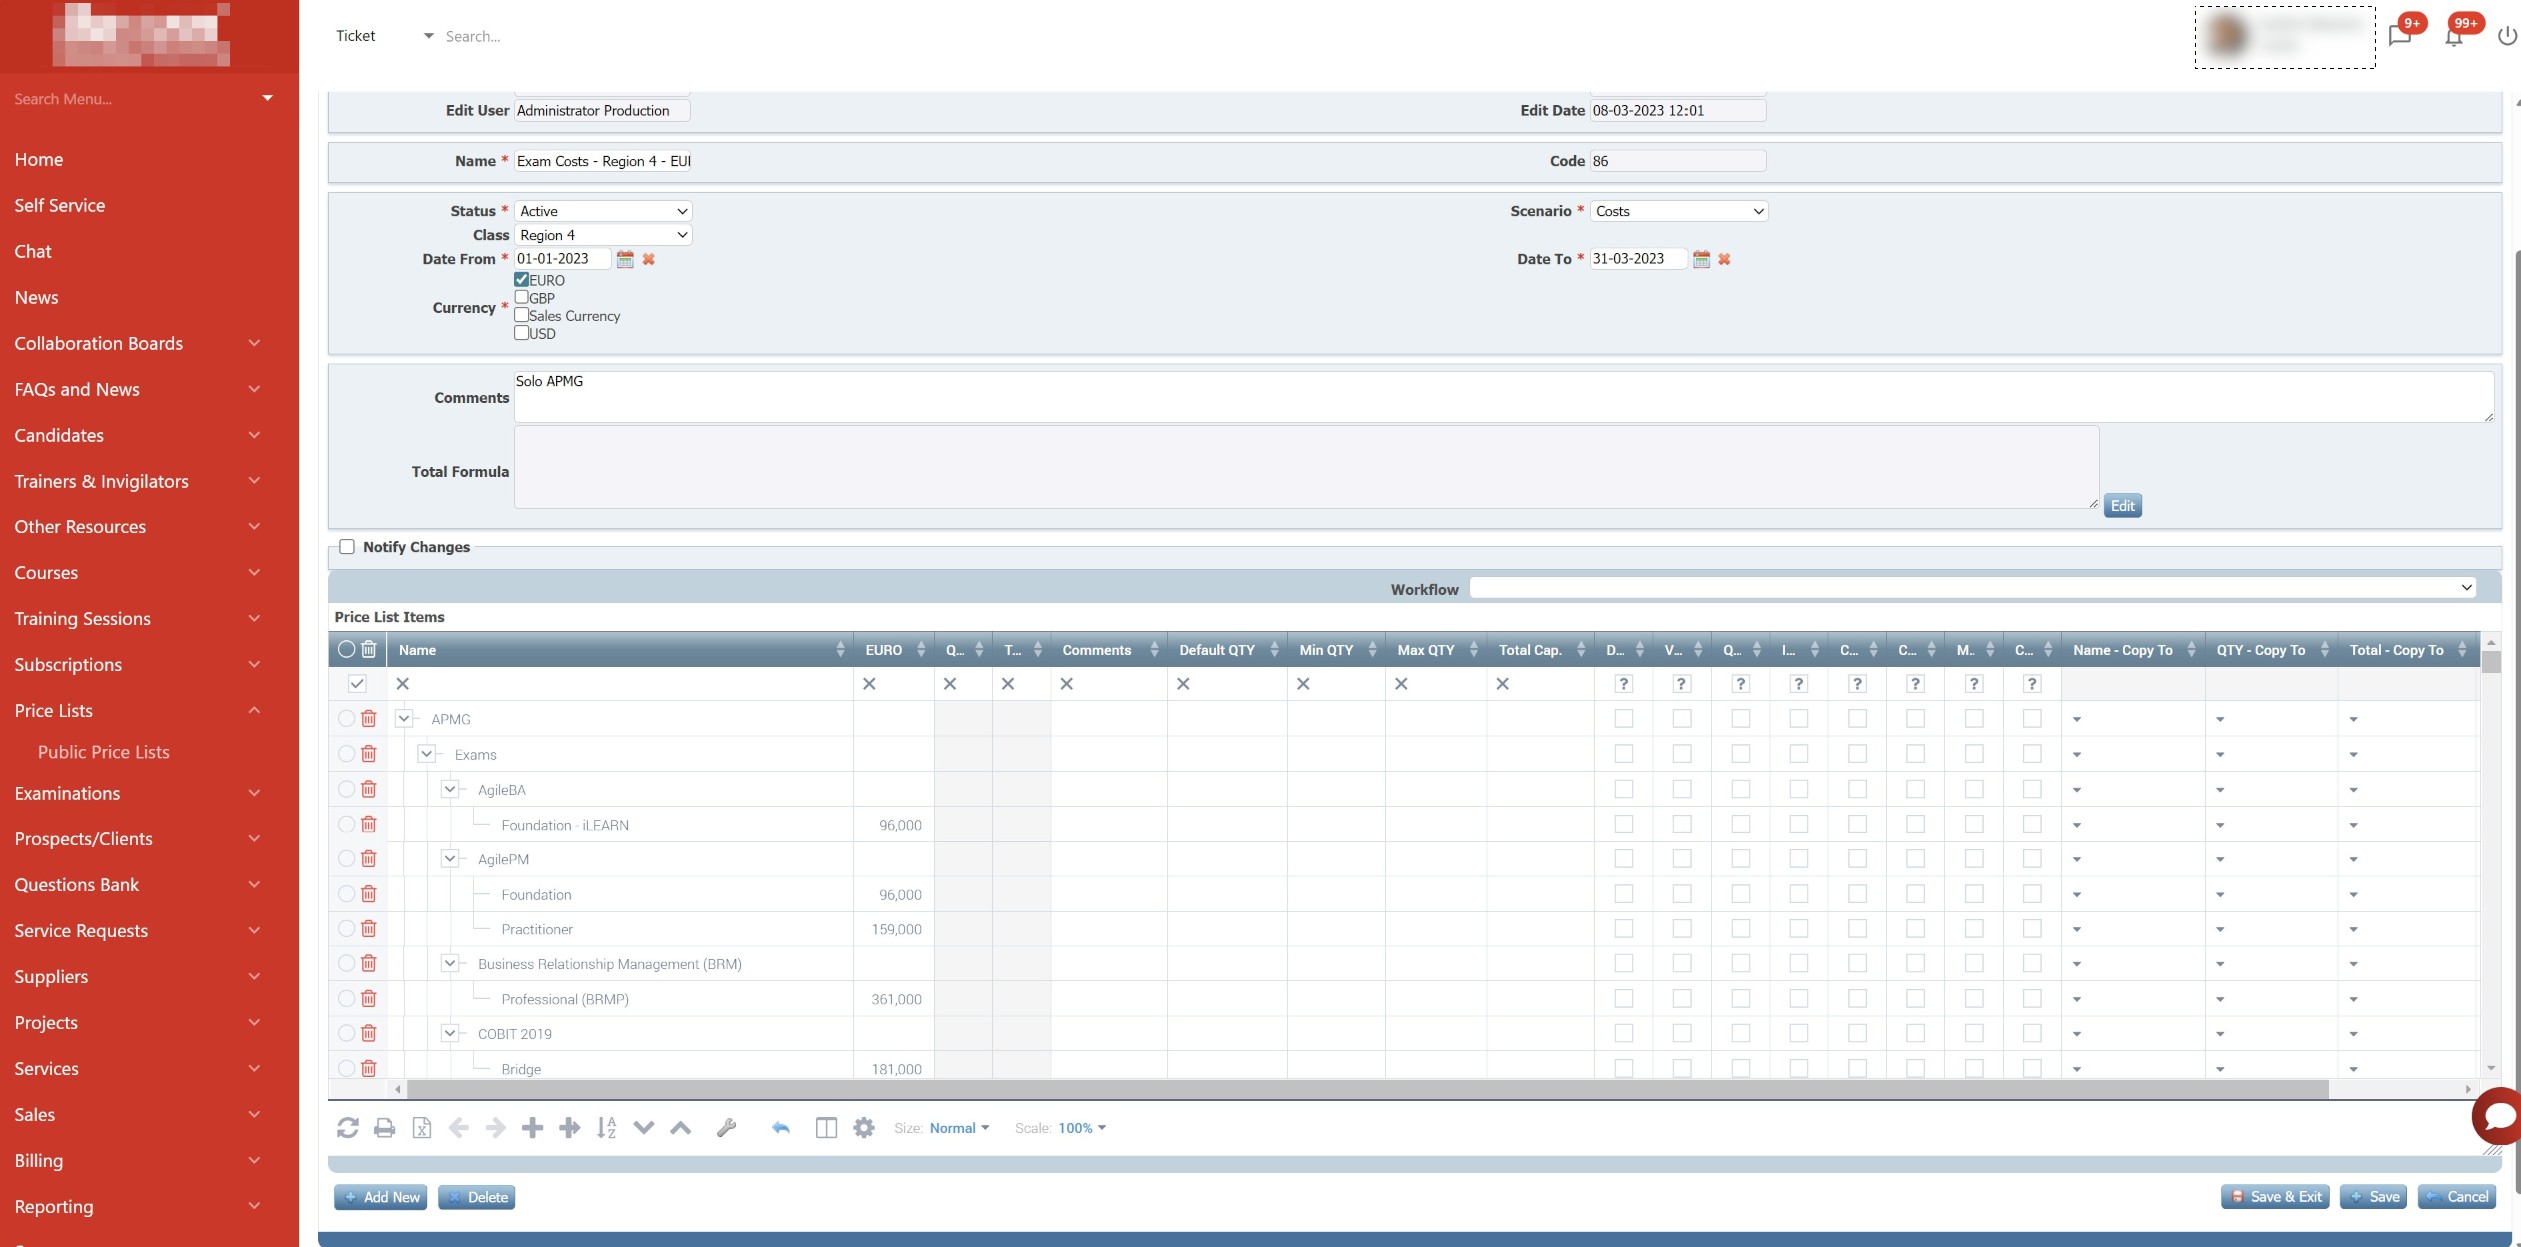Open grid settings gear icon
2521x1247 pixels.
pyautogui.click(x=864, y=1128)
